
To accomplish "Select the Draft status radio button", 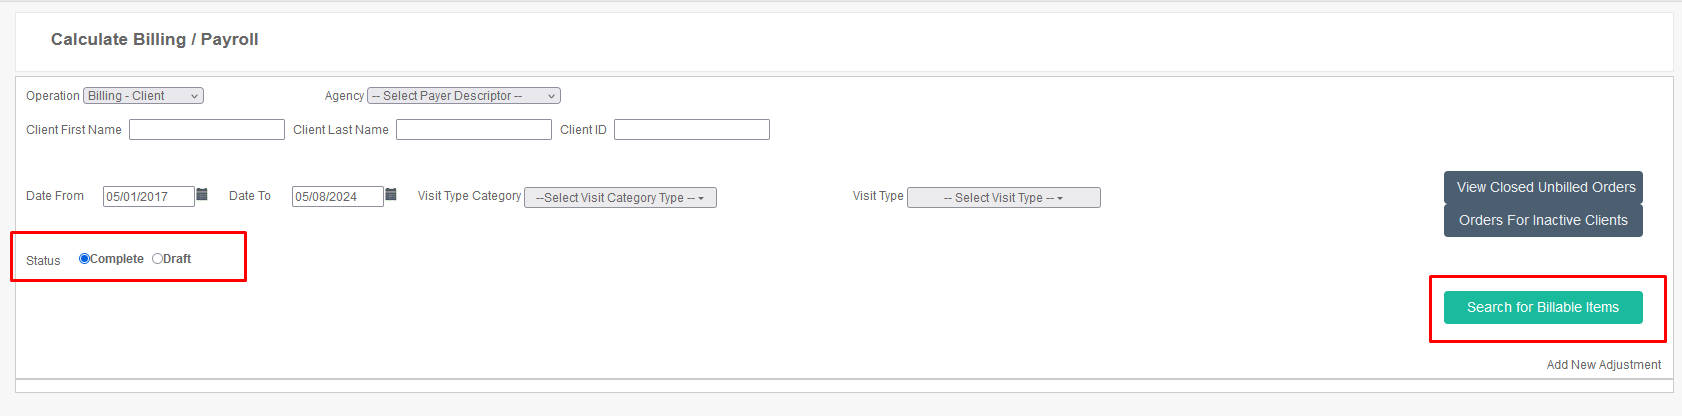I will pyautogui.click(x=157, y=258).
